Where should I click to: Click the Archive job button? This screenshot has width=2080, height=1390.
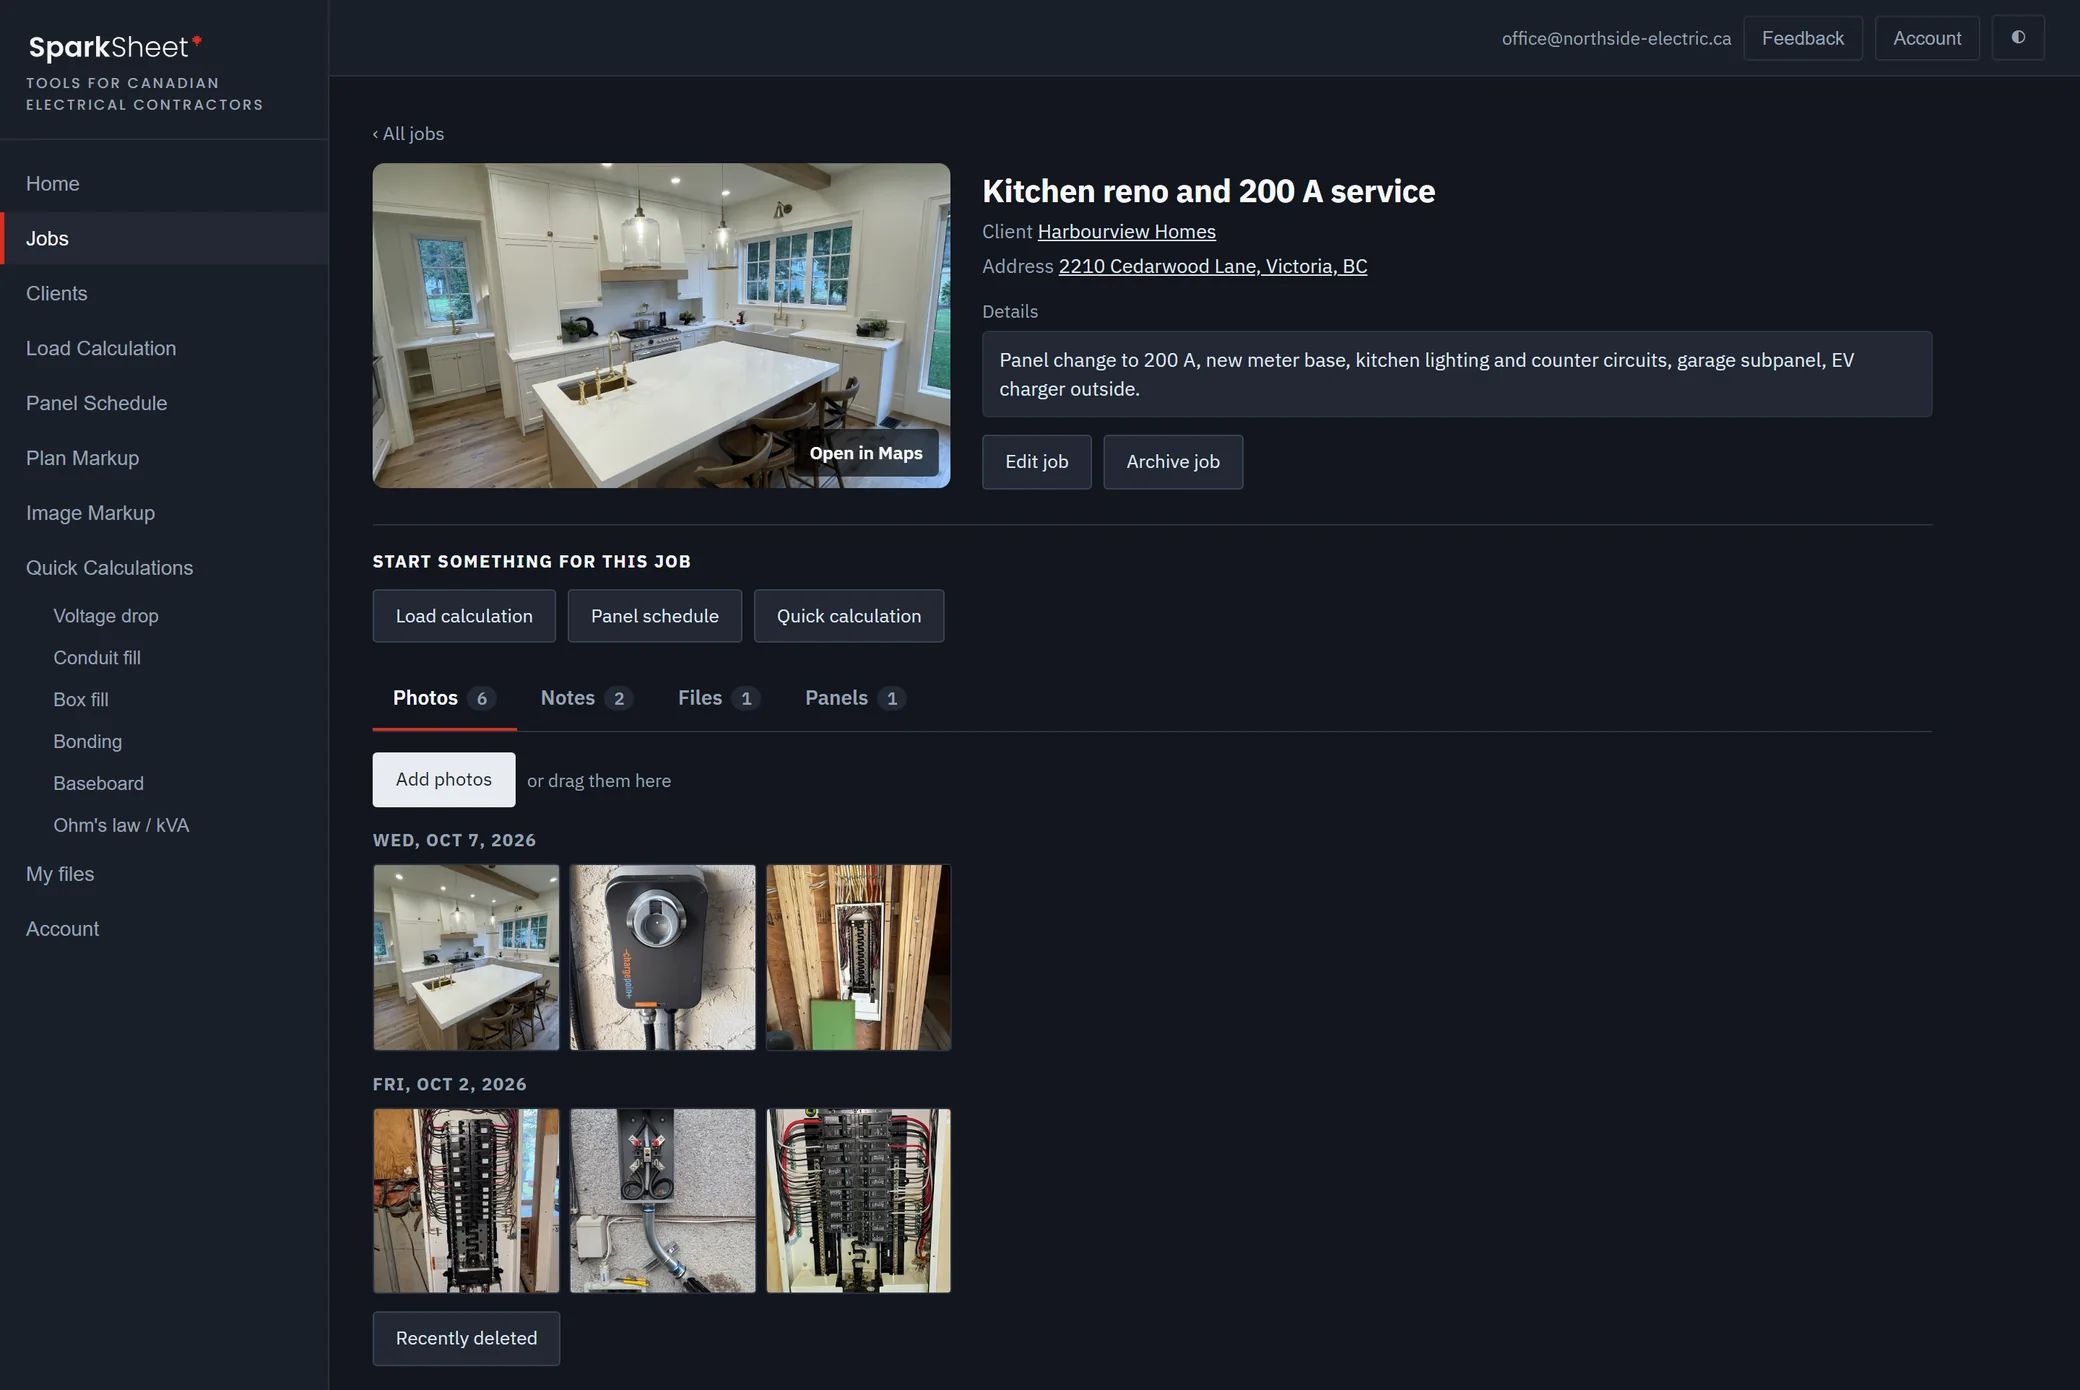pos(1172,461)
